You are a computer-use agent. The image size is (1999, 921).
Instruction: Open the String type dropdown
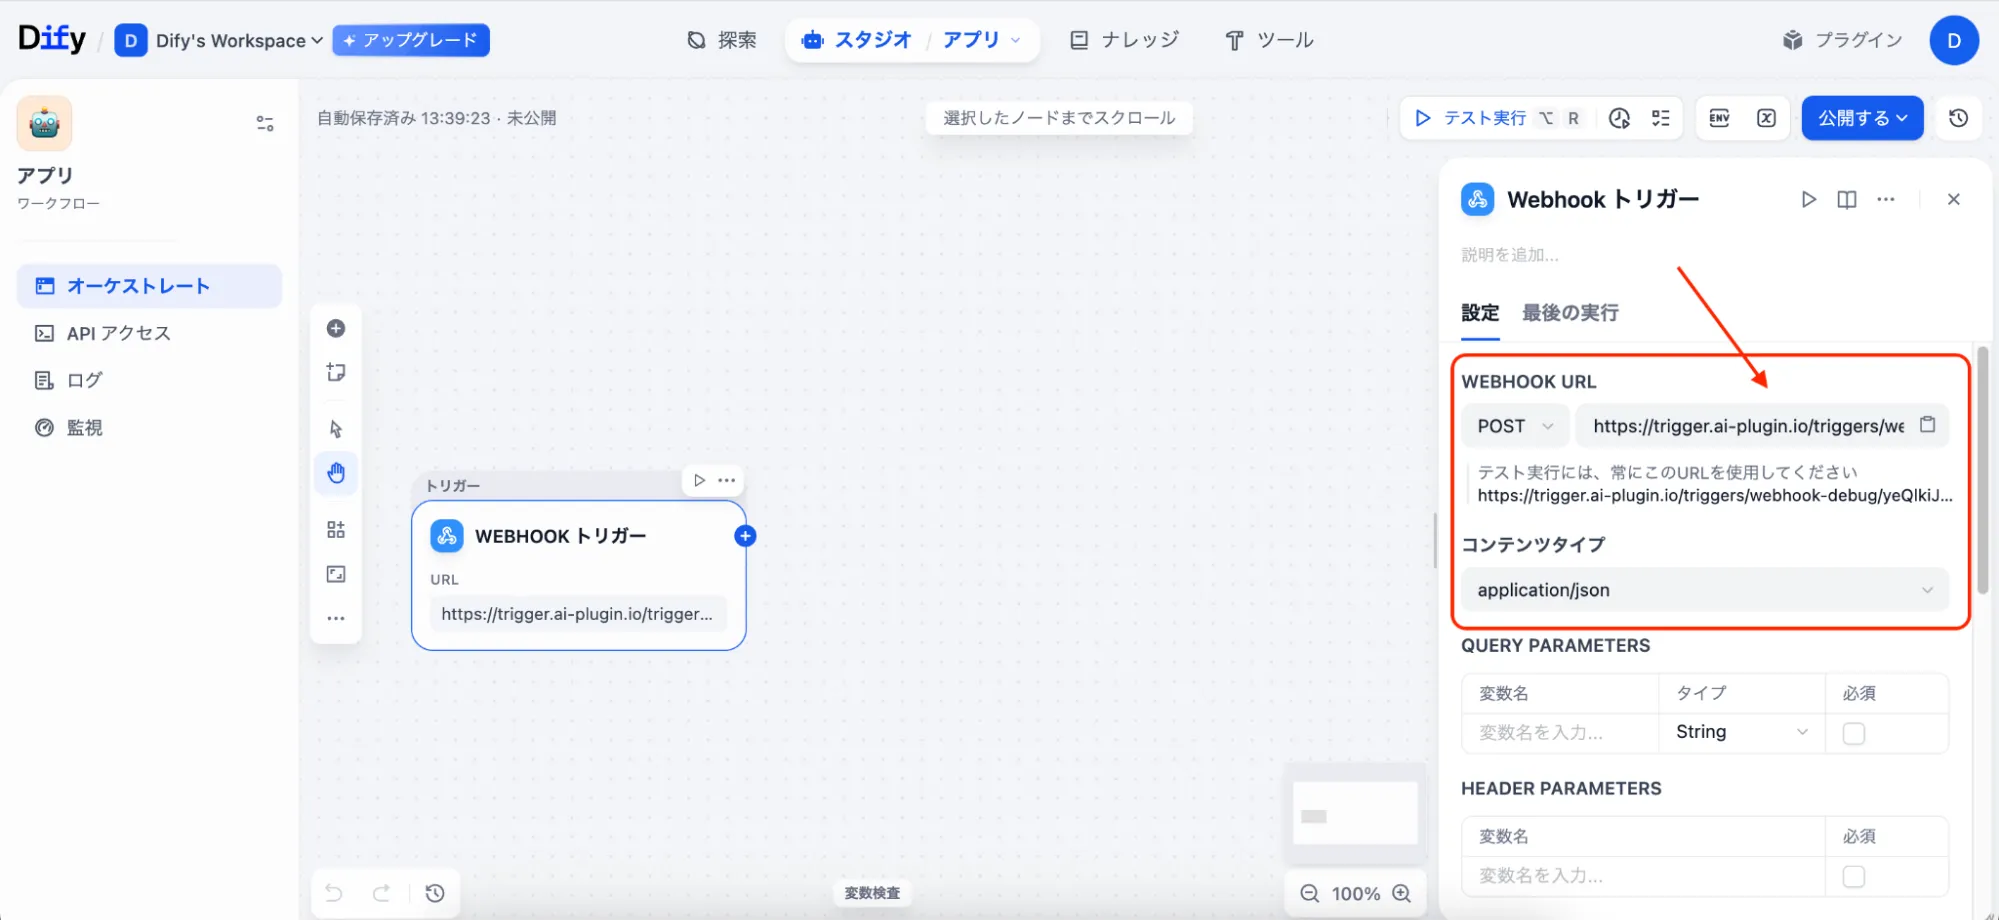(x=1741, y=732)
